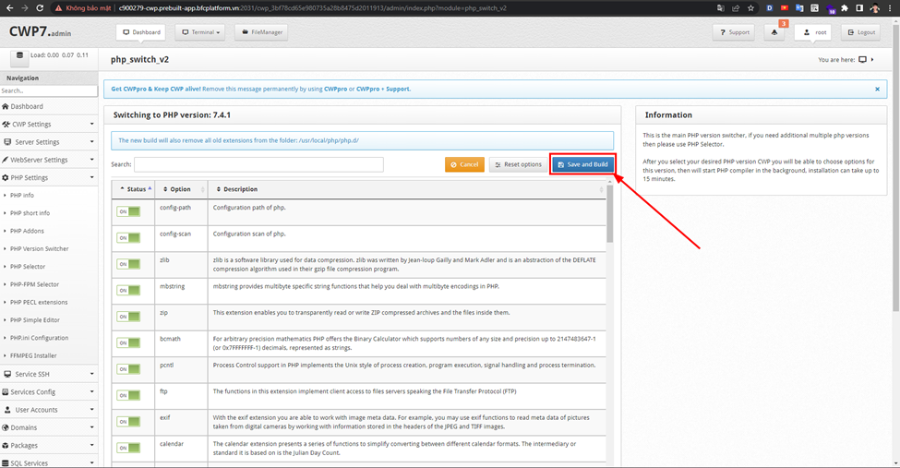Expand CWP Settings menu
This screenshot has height=468, width=900.
pos(49,124)
